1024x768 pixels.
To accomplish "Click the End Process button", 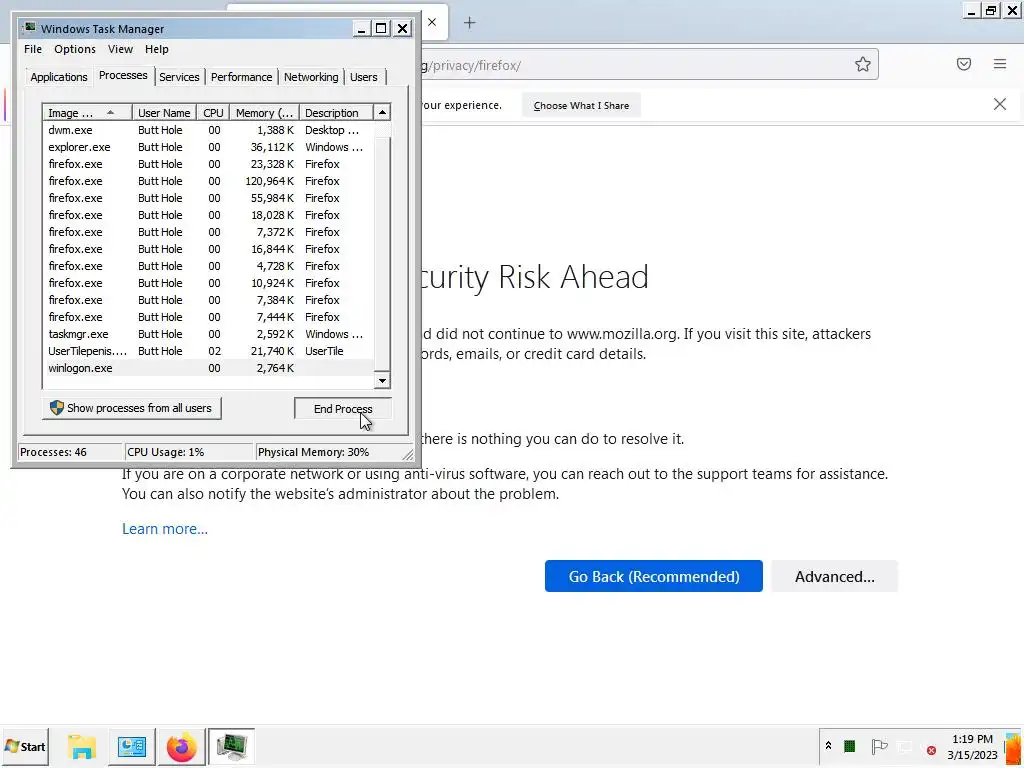I will [x=343, y=409].
